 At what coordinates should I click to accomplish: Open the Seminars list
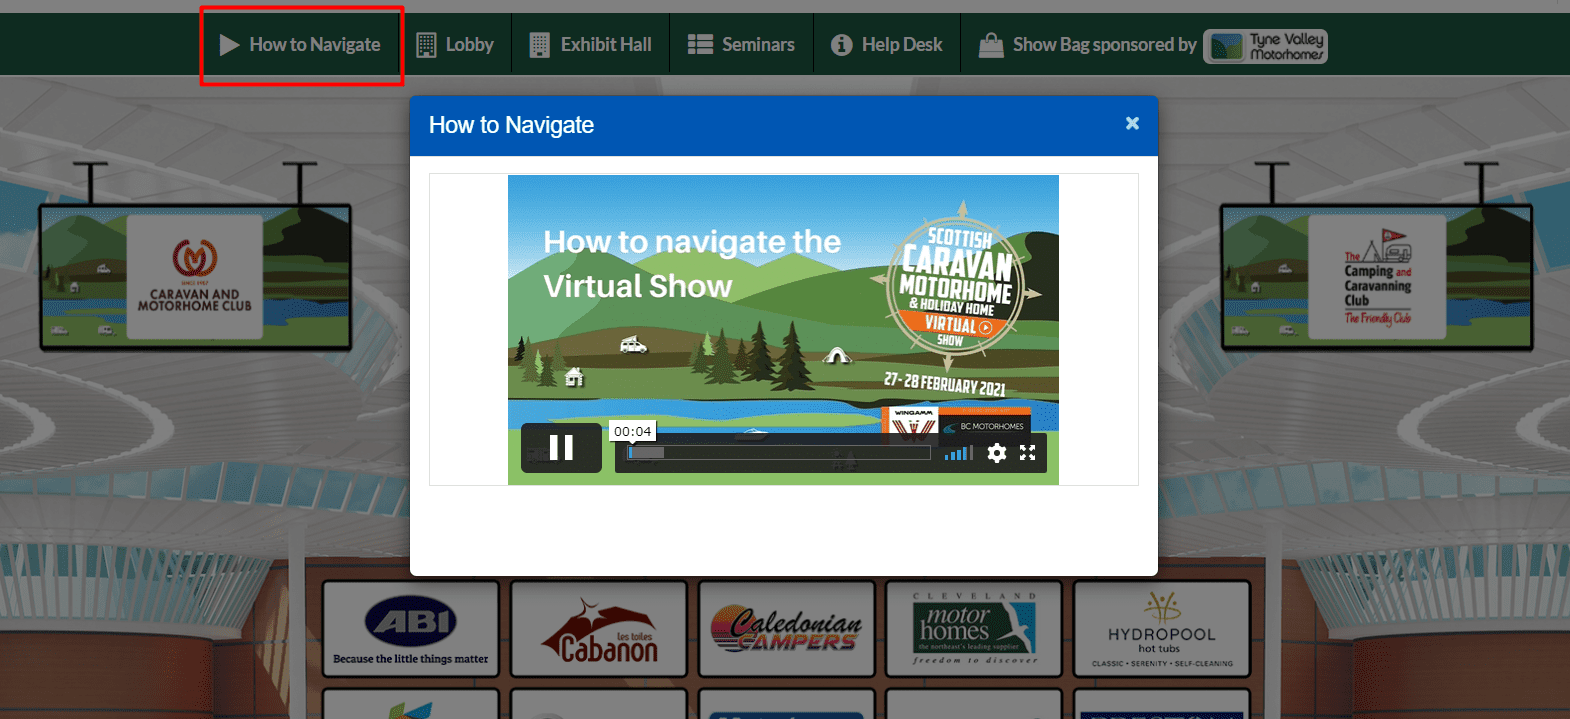click(741, 44)
